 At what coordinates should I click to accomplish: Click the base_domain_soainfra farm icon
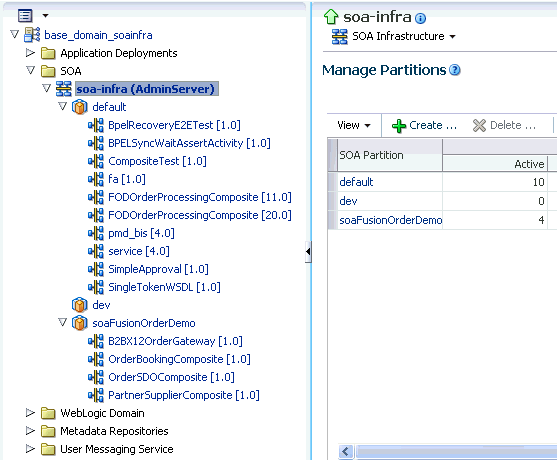(x=32, y=35)
